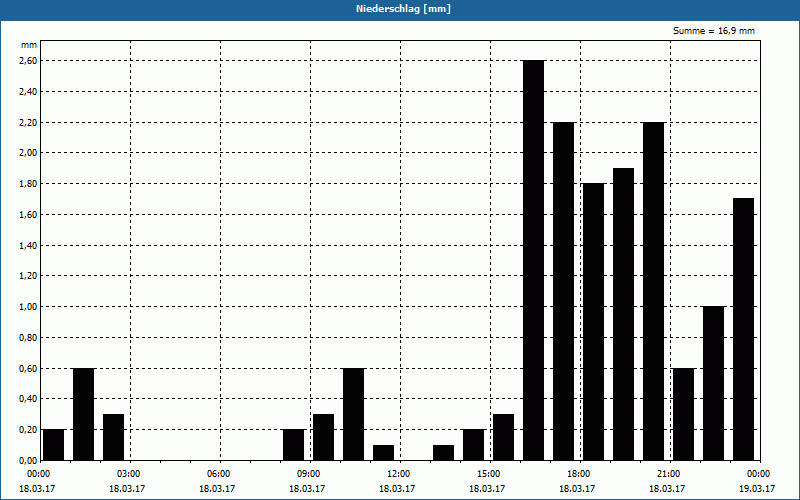Click the 0,30 mm bar right after 09:00

click(323, 437)
